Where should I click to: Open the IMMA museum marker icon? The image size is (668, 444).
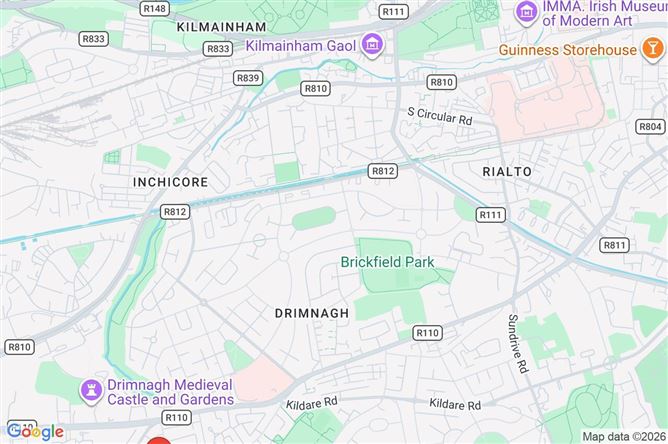point(527,12)
